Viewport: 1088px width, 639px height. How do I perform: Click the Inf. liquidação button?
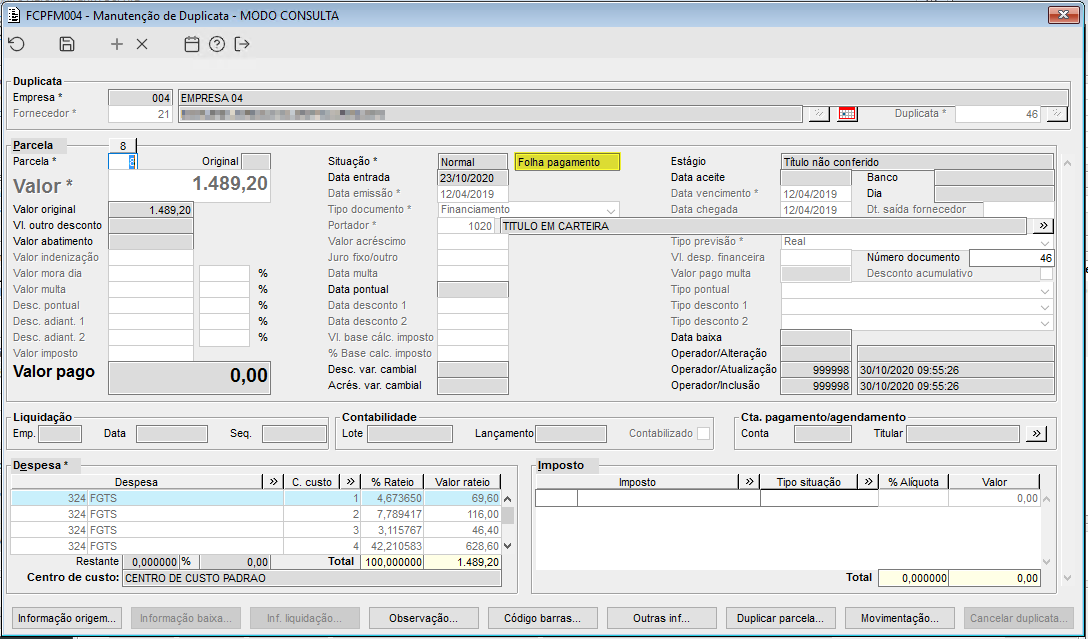(305, 618)
